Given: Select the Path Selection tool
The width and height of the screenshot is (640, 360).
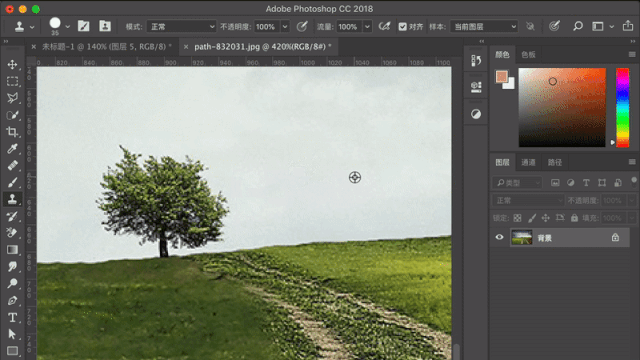Looking at the screenshot, I should coord(12,334).
